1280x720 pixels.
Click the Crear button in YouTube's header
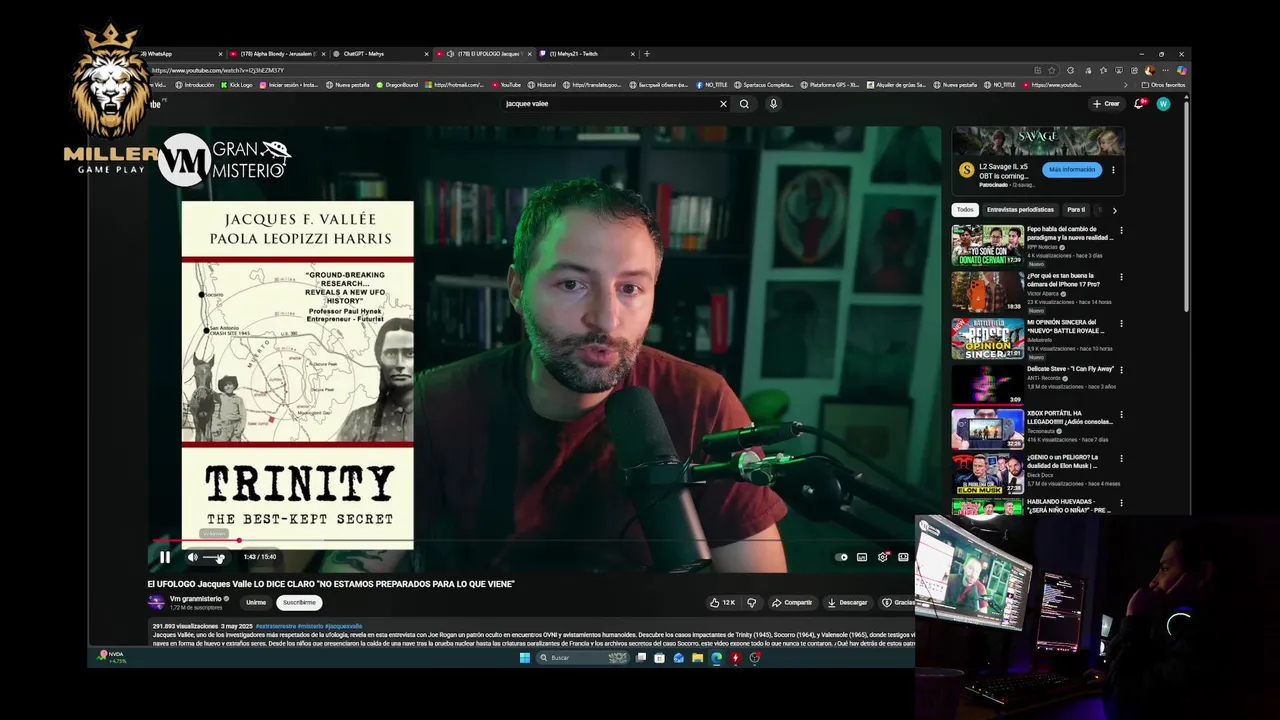[x=1106, y=103]
